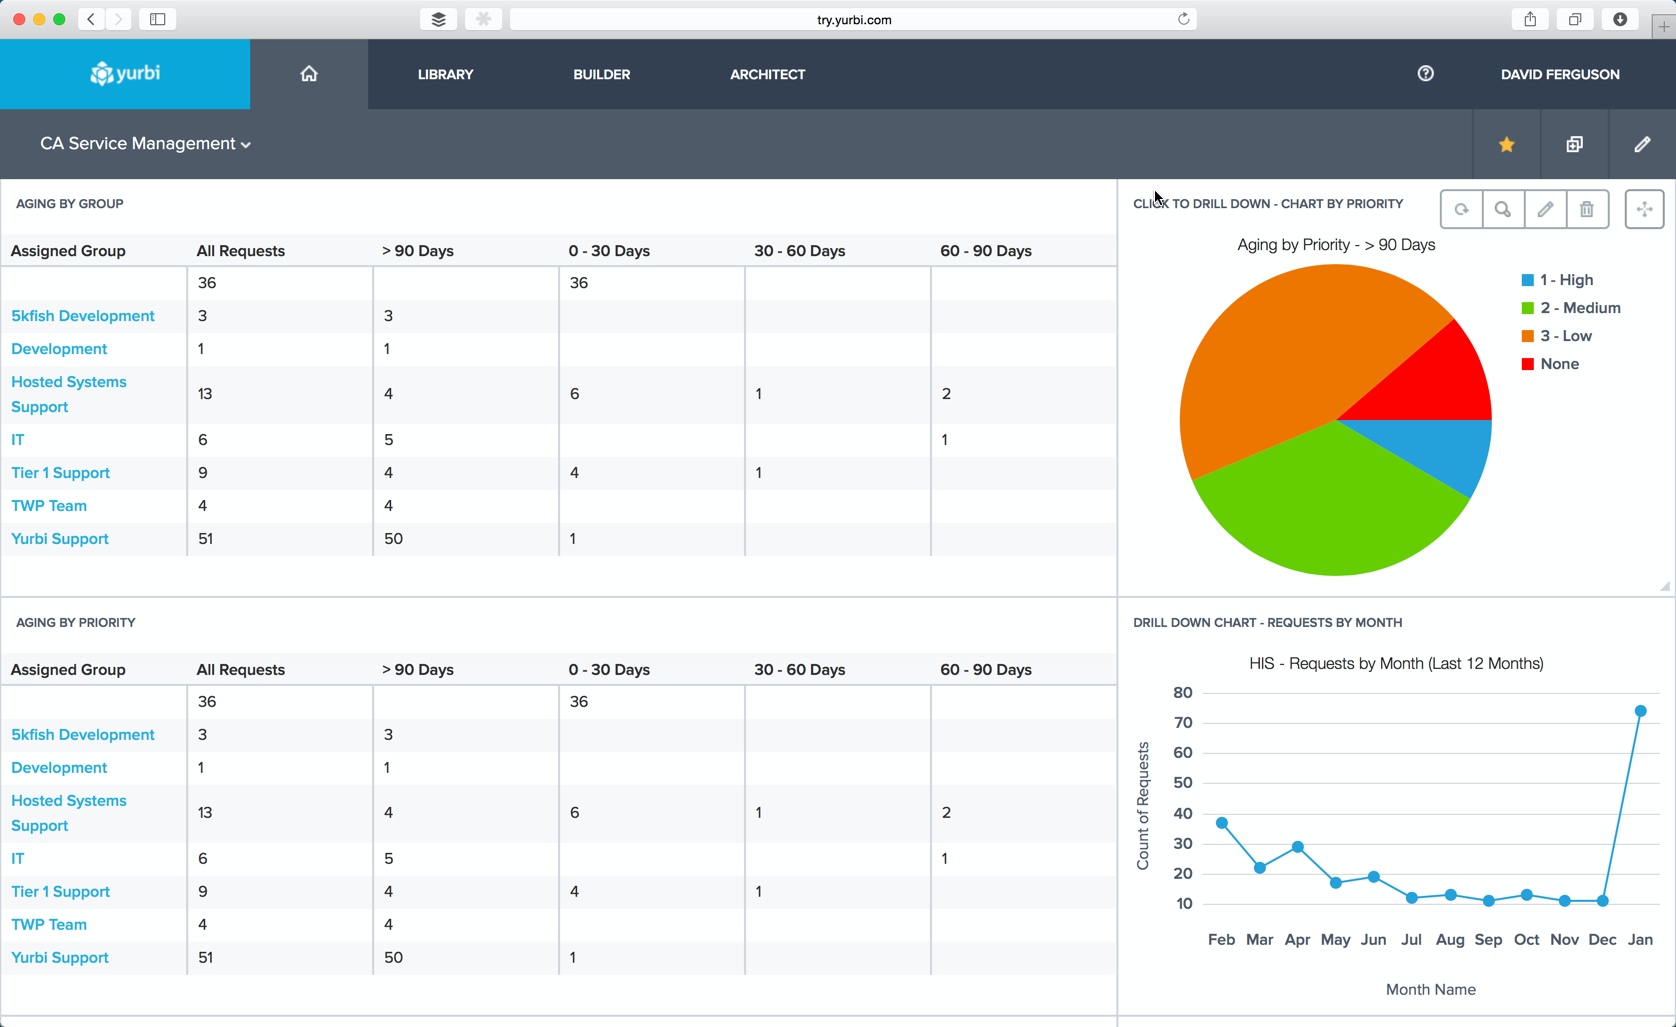The image size is (1676, 1027).
Task: Click the 'None' red legend swatch
Action: (x=1527, y=364)
